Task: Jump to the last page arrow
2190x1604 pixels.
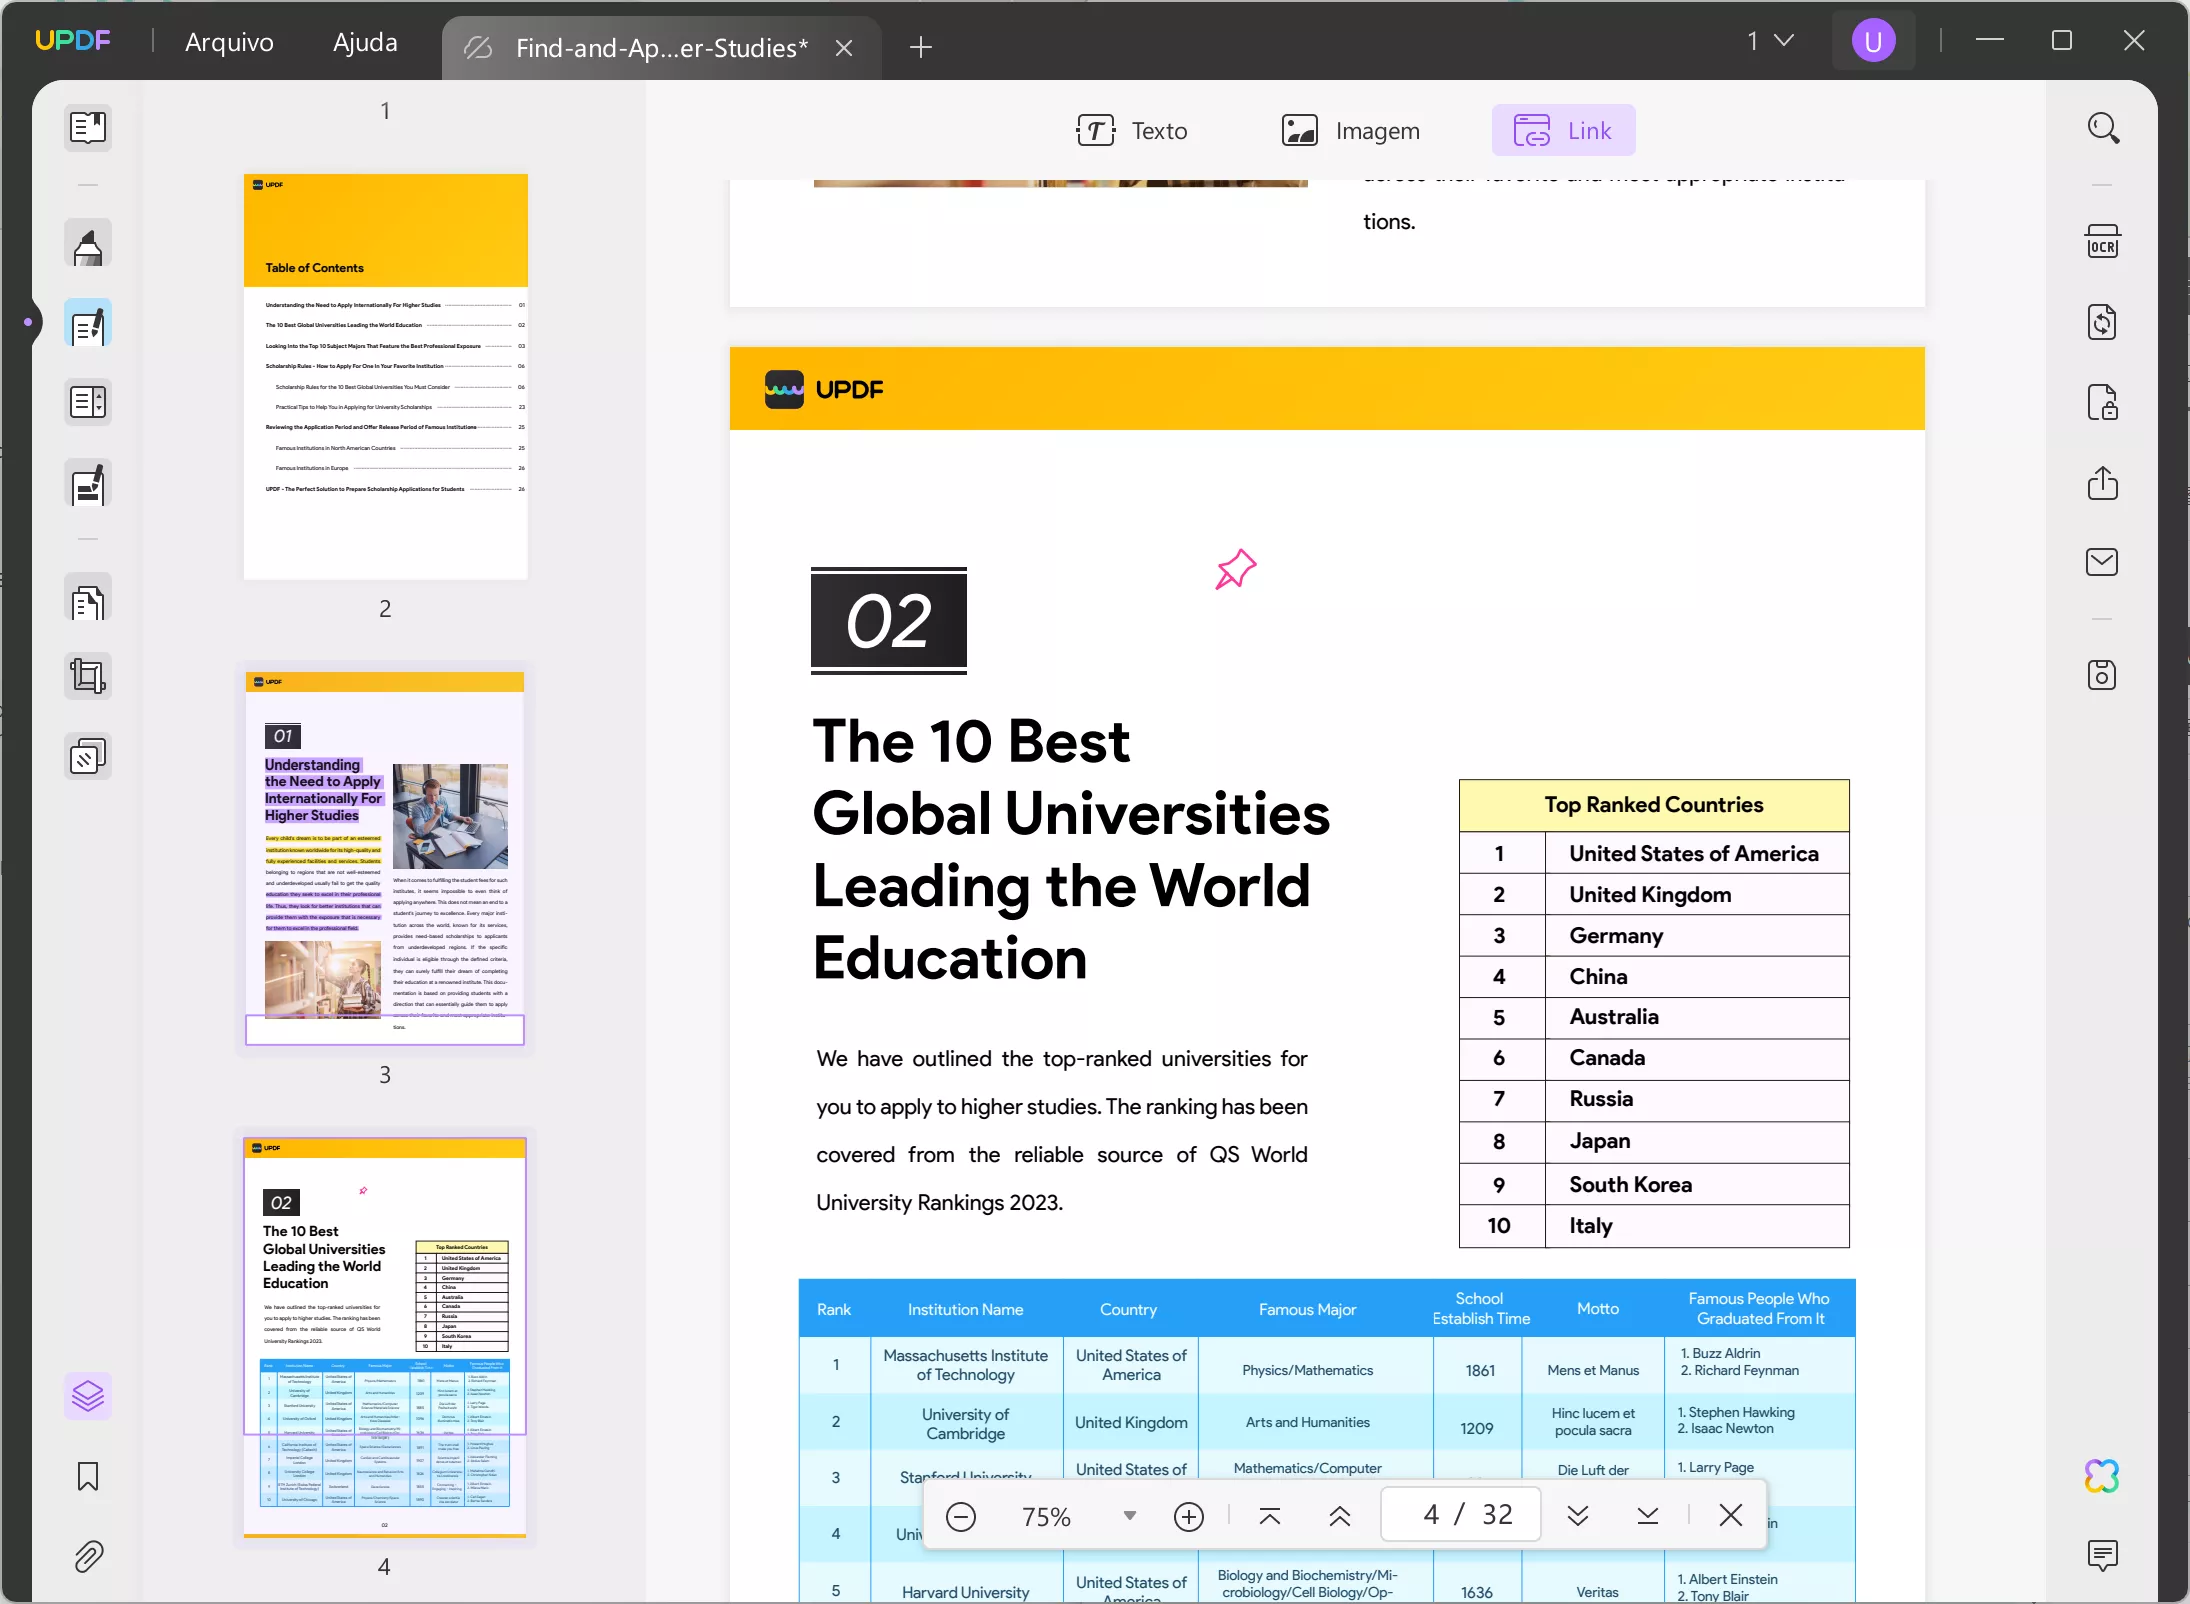Action: pyautogui.click(x=1648, y=1516)
